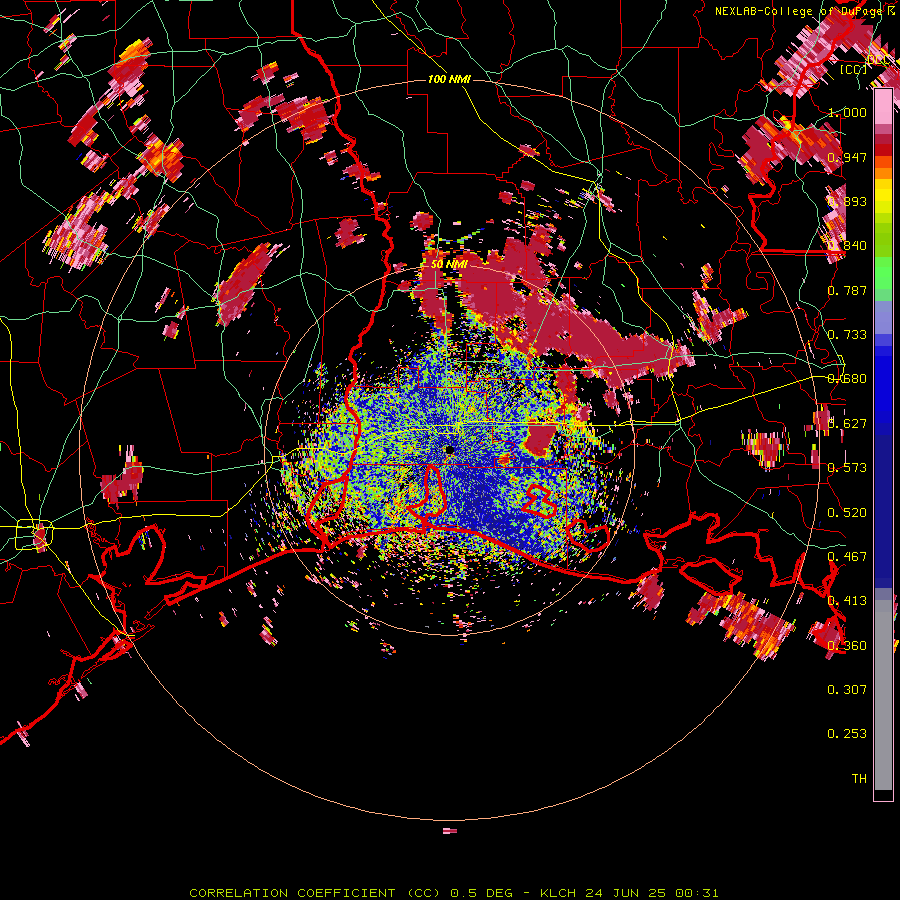900x900 pixels.
Task: Click the Correlation Coefficient KLCH caption text
Action: (x=453, y=893)
